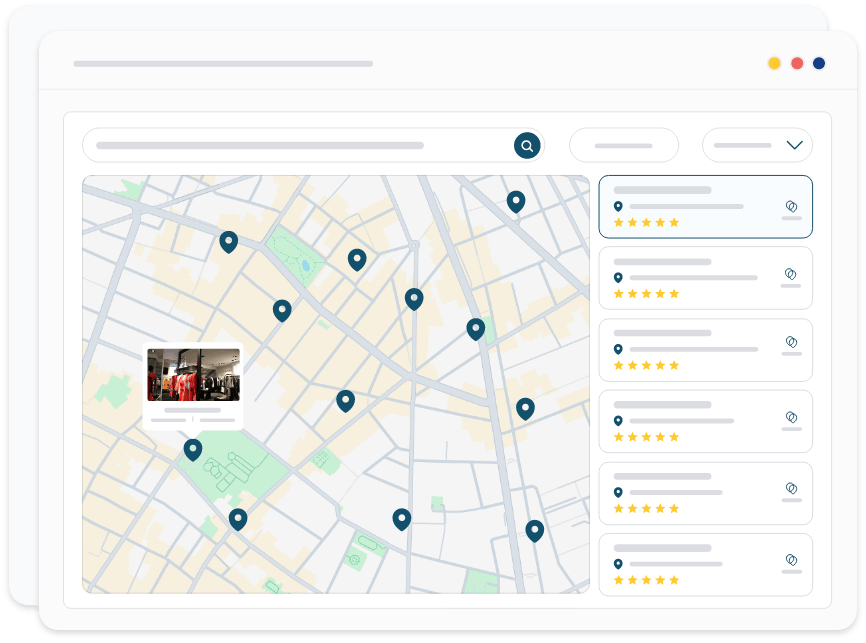Focus the location search input field
866x643 pixels.
(x=300, y=146)
